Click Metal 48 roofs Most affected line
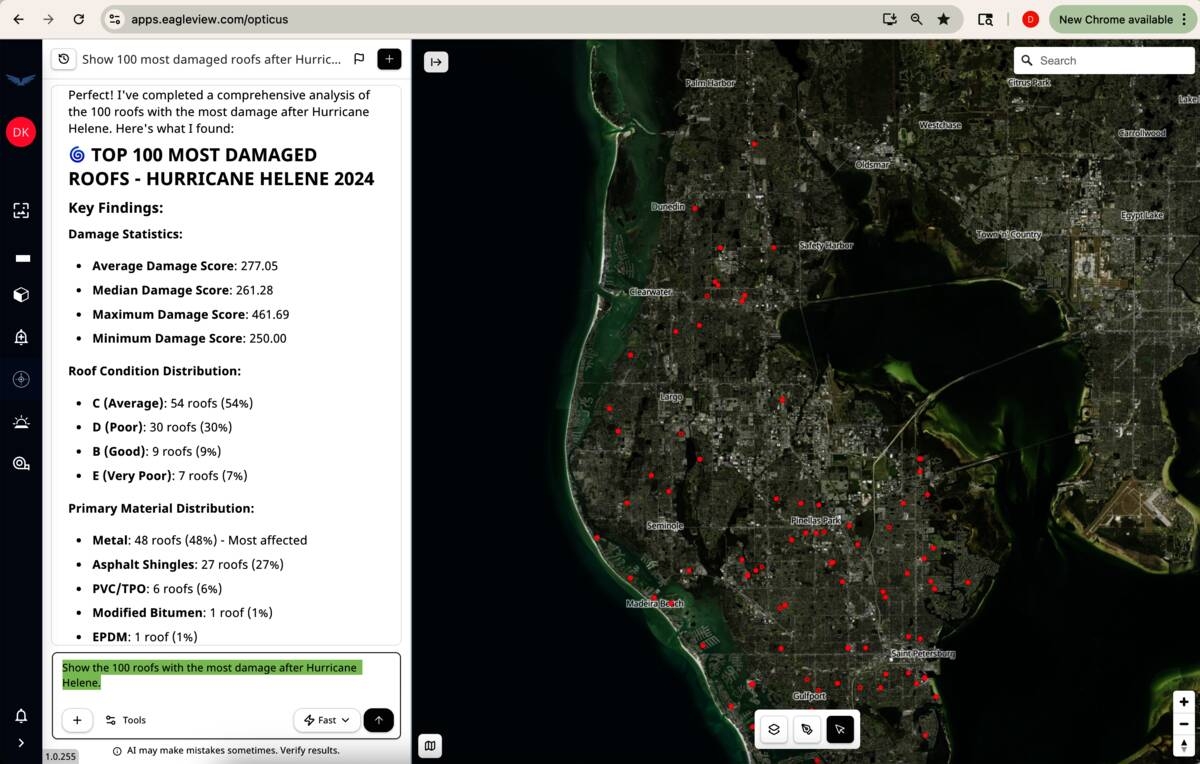This screenshot has width=1200, height=764. click(x=200, y=540)
